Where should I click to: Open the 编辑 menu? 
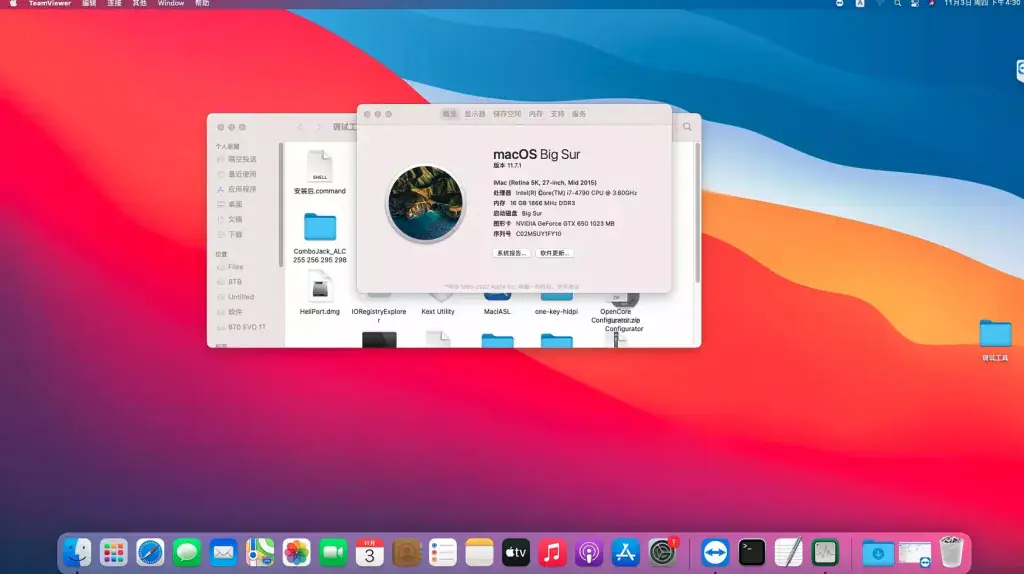coord(89,3)
